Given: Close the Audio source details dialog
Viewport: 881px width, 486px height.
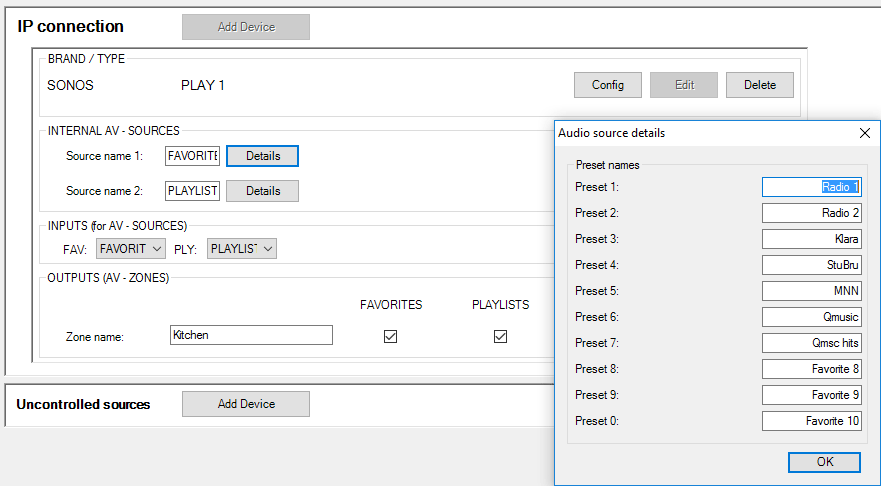Looking at the screenshot, I should 864,133.
